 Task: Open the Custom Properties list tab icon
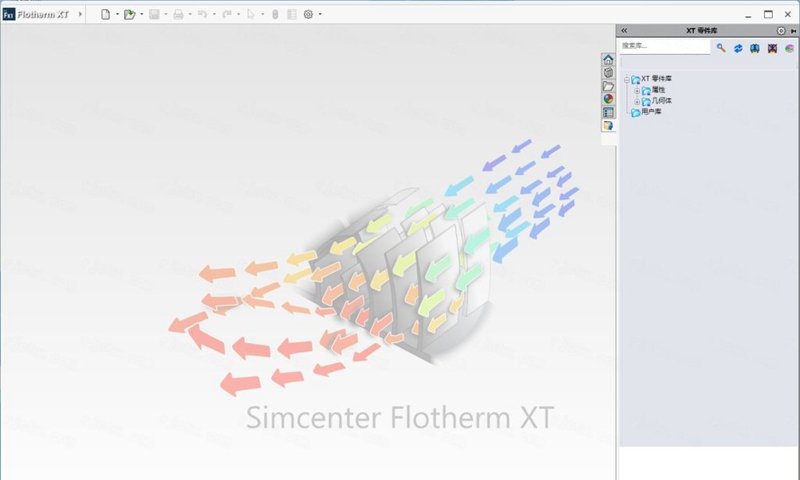(608, 112)
